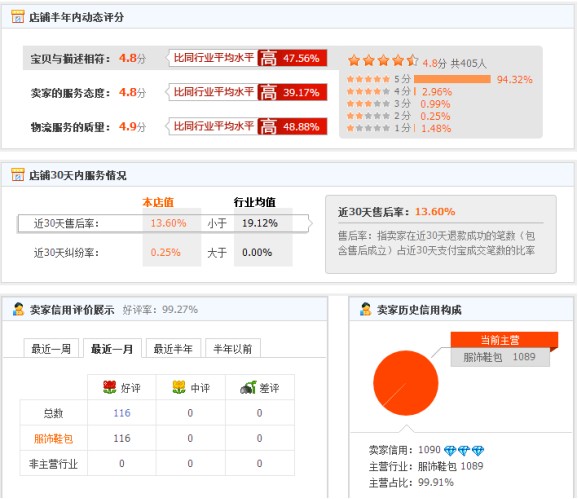
Task: Click the 当前主营 orange label
Action: (504, 339)
